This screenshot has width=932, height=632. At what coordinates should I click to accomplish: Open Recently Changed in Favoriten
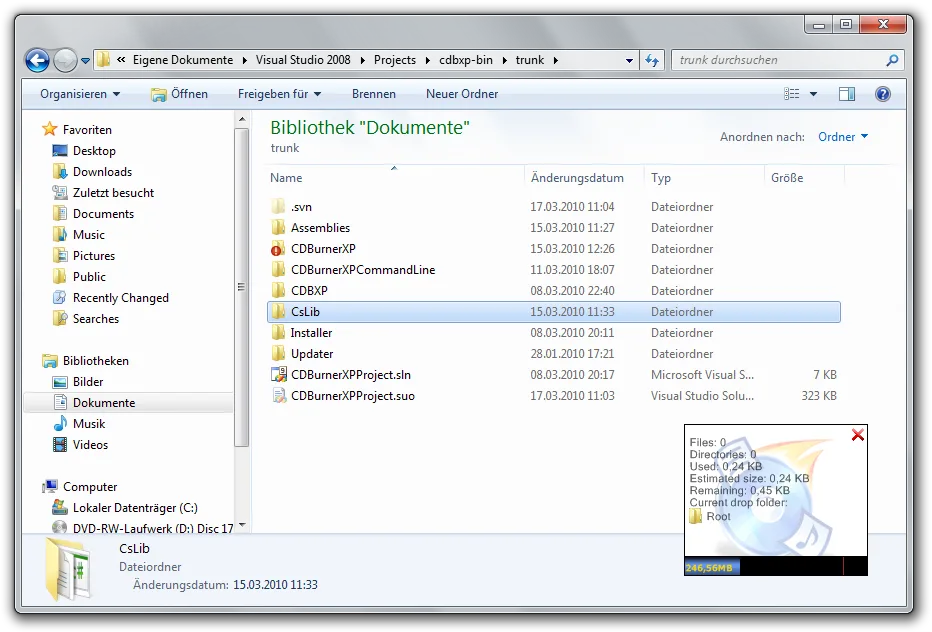pos(111,298)
